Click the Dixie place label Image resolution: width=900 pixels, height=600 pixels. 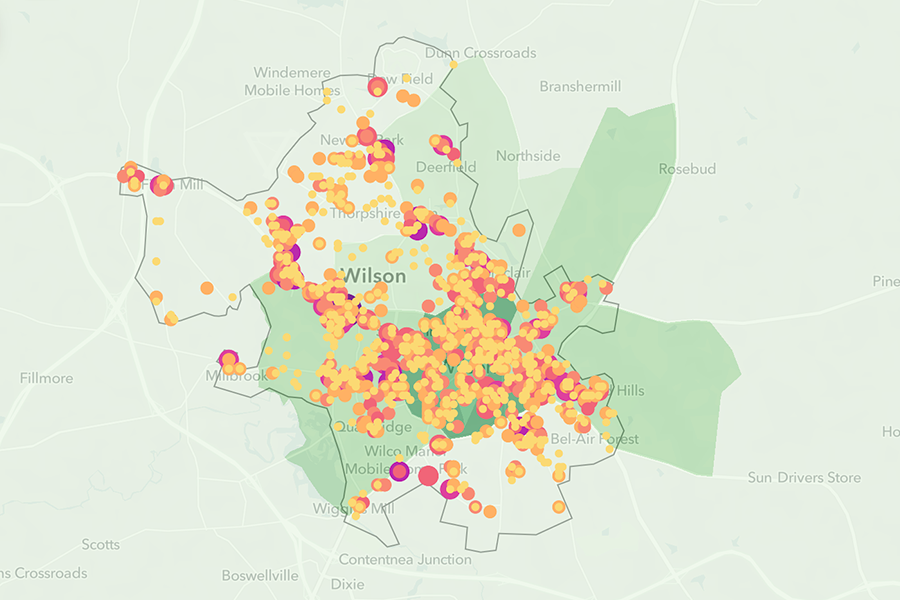pos(347,583)
